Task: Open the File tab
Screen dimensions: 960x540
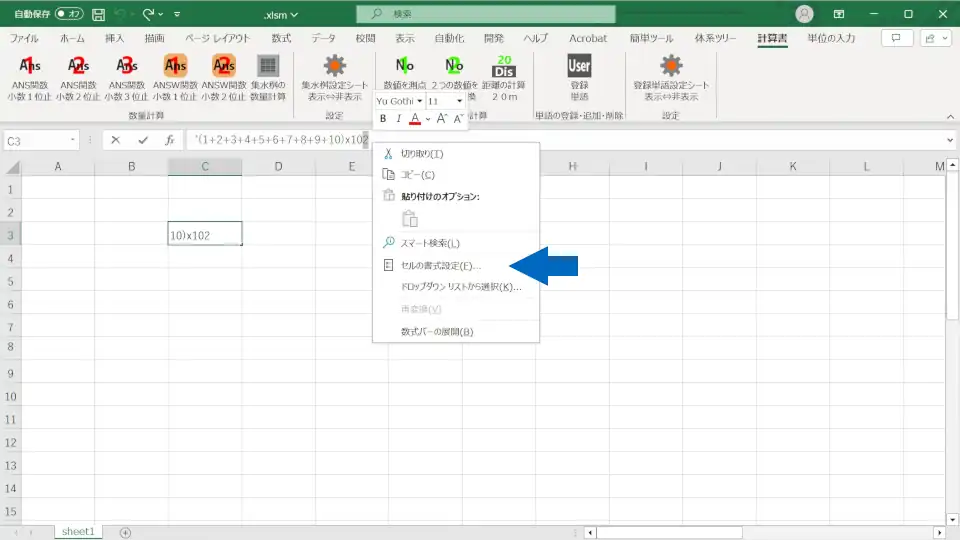Action: point(24,38)
